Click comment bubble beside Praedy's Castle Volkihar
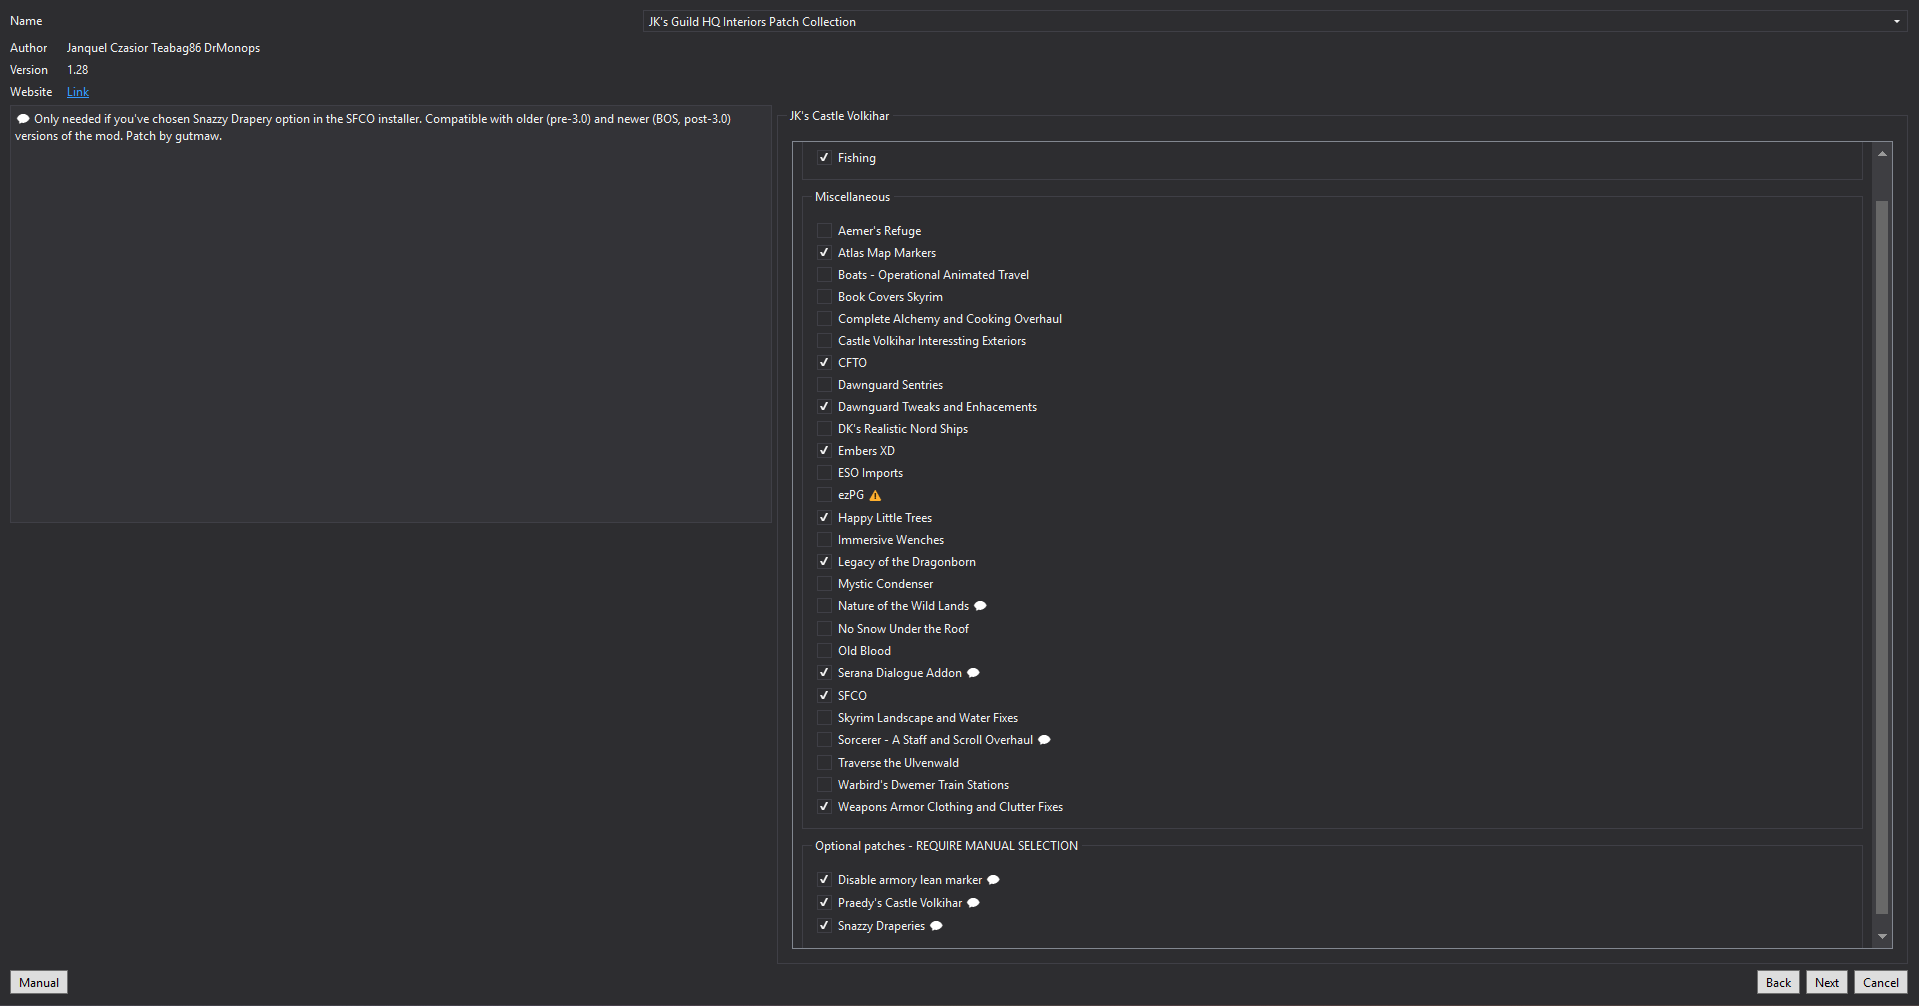Image resolution: width=1919 pixels, height=1006 pixels. click(973, 903)
